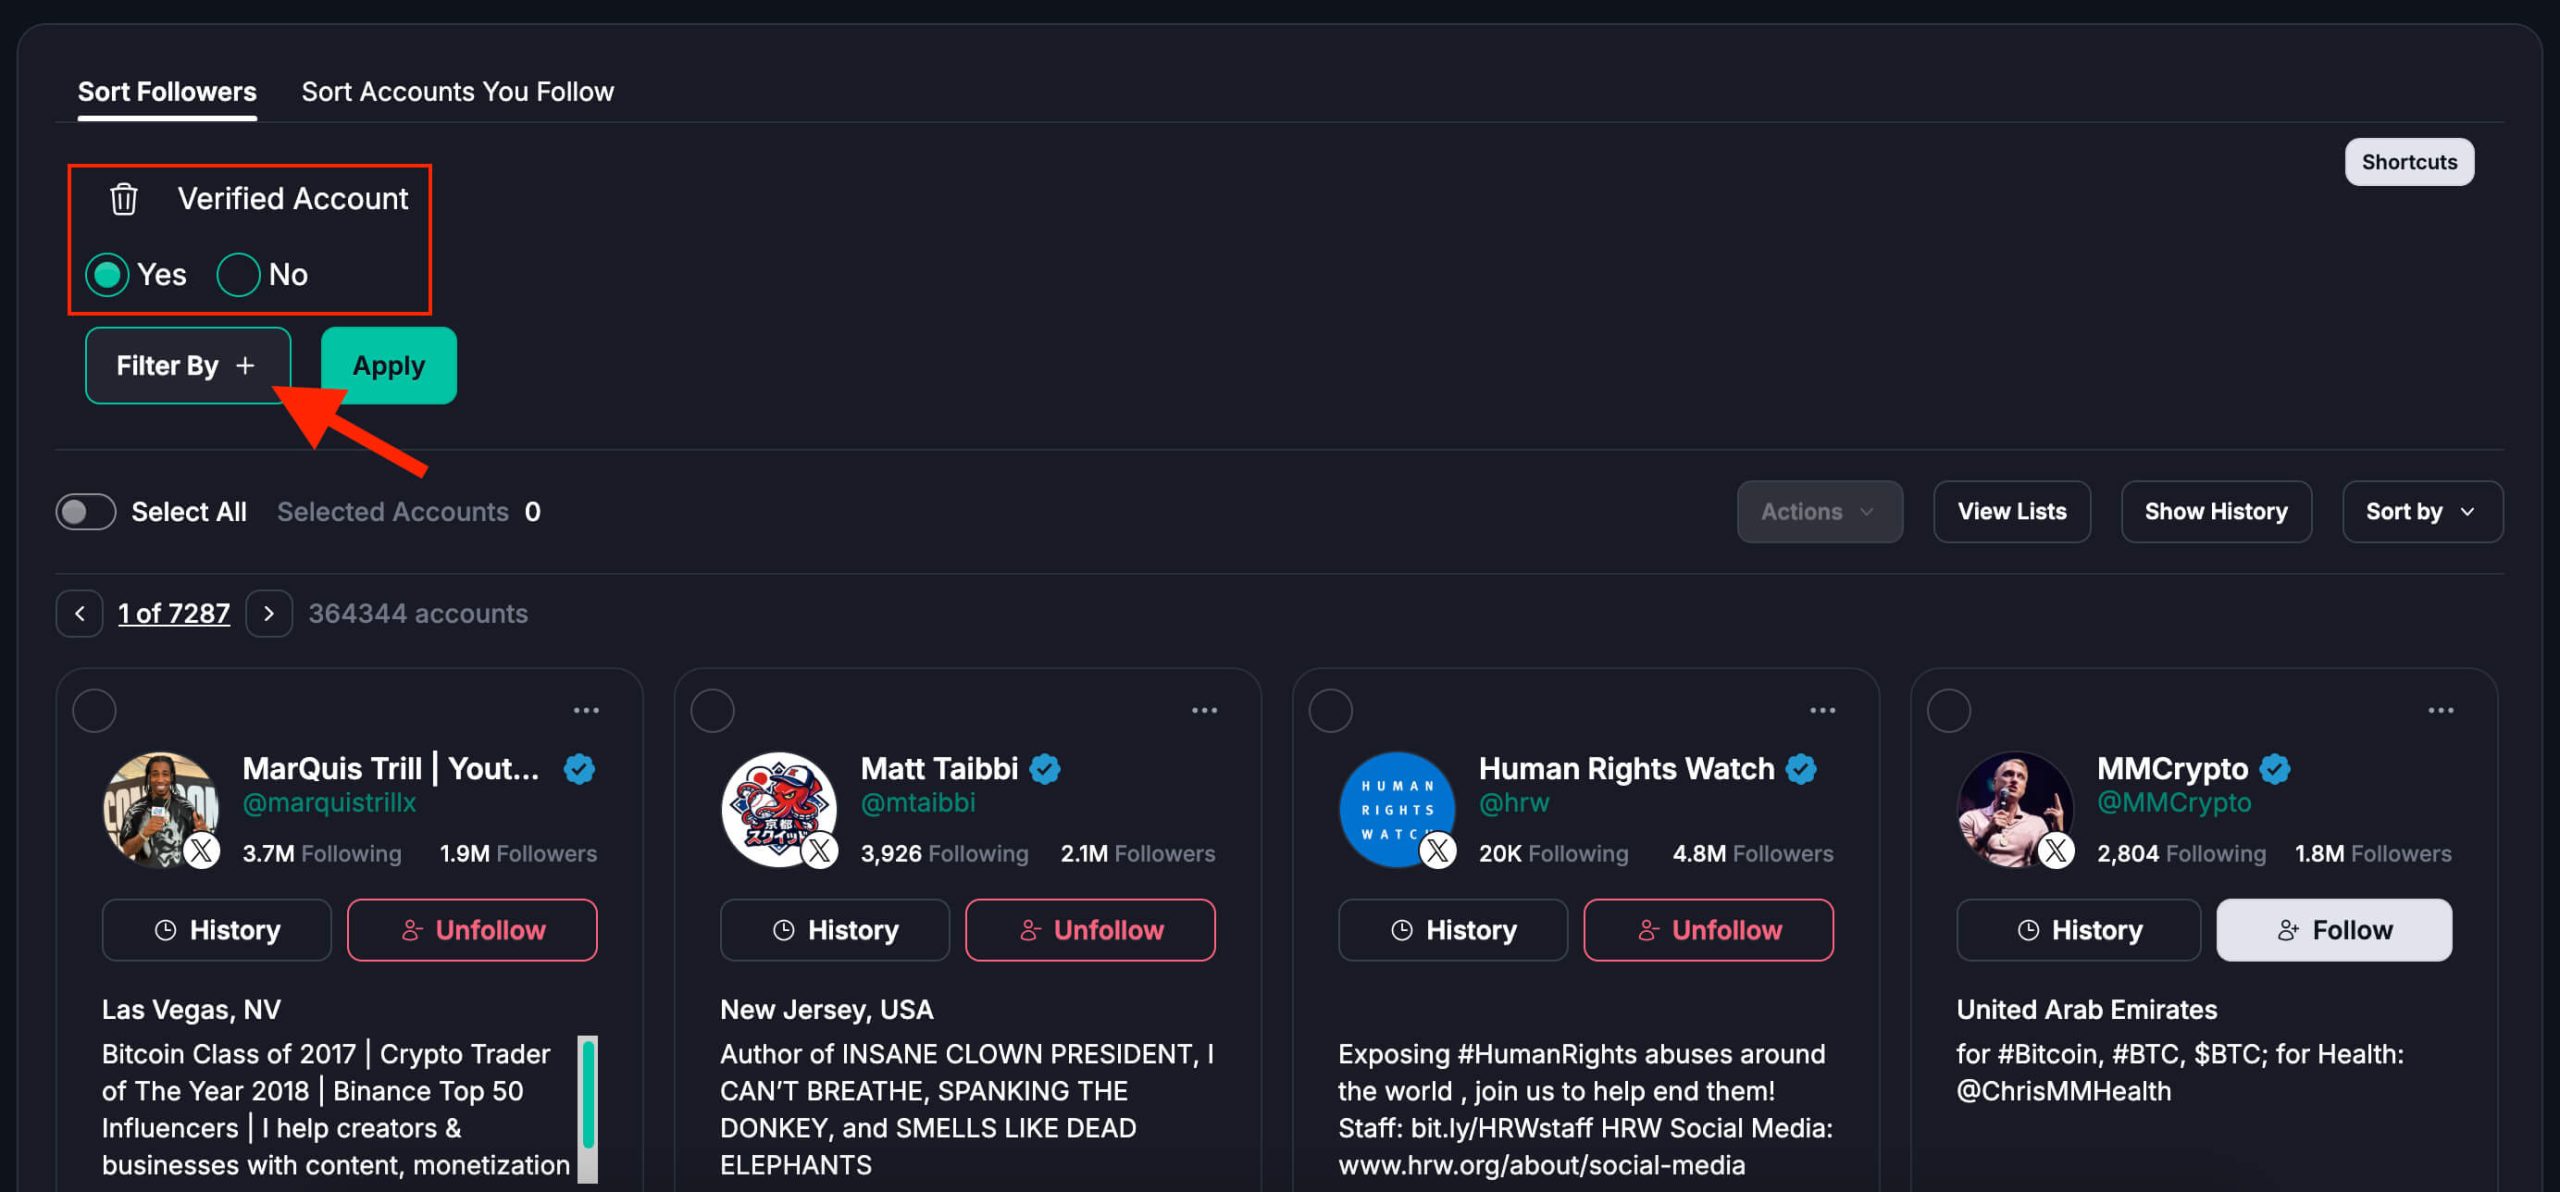Open three-dot menu on Human Rights Watch card
Image resolution: width=2560 pixels, height=1192 pixels.
1822,710
